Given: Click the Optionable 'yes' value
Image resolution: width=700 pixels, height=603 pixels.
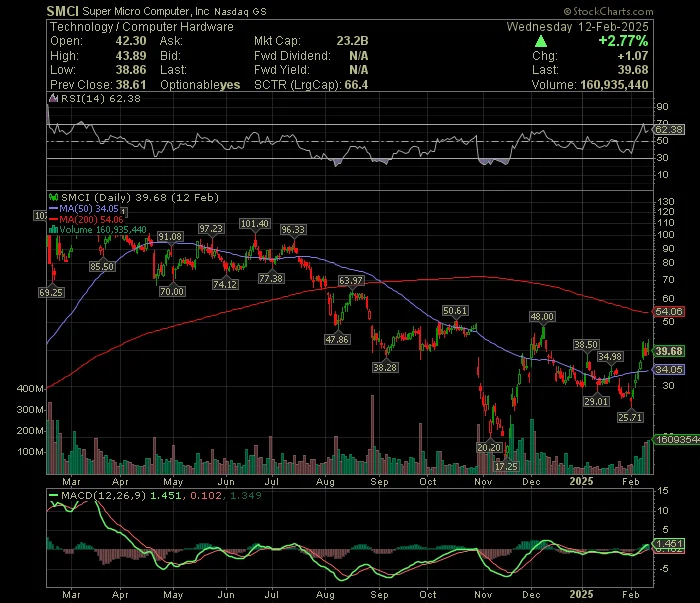Looking at the screenshot, I should tap(230, 85).
